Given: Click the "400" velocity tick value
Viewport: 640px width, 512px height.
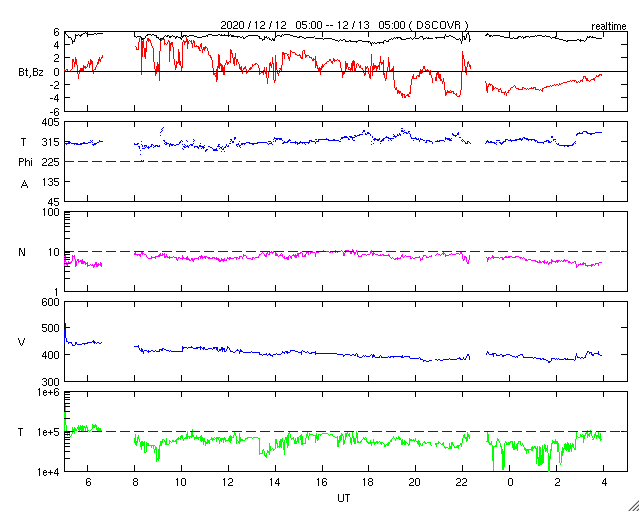Looking at the screenshot, I should [x=51, y=355].
